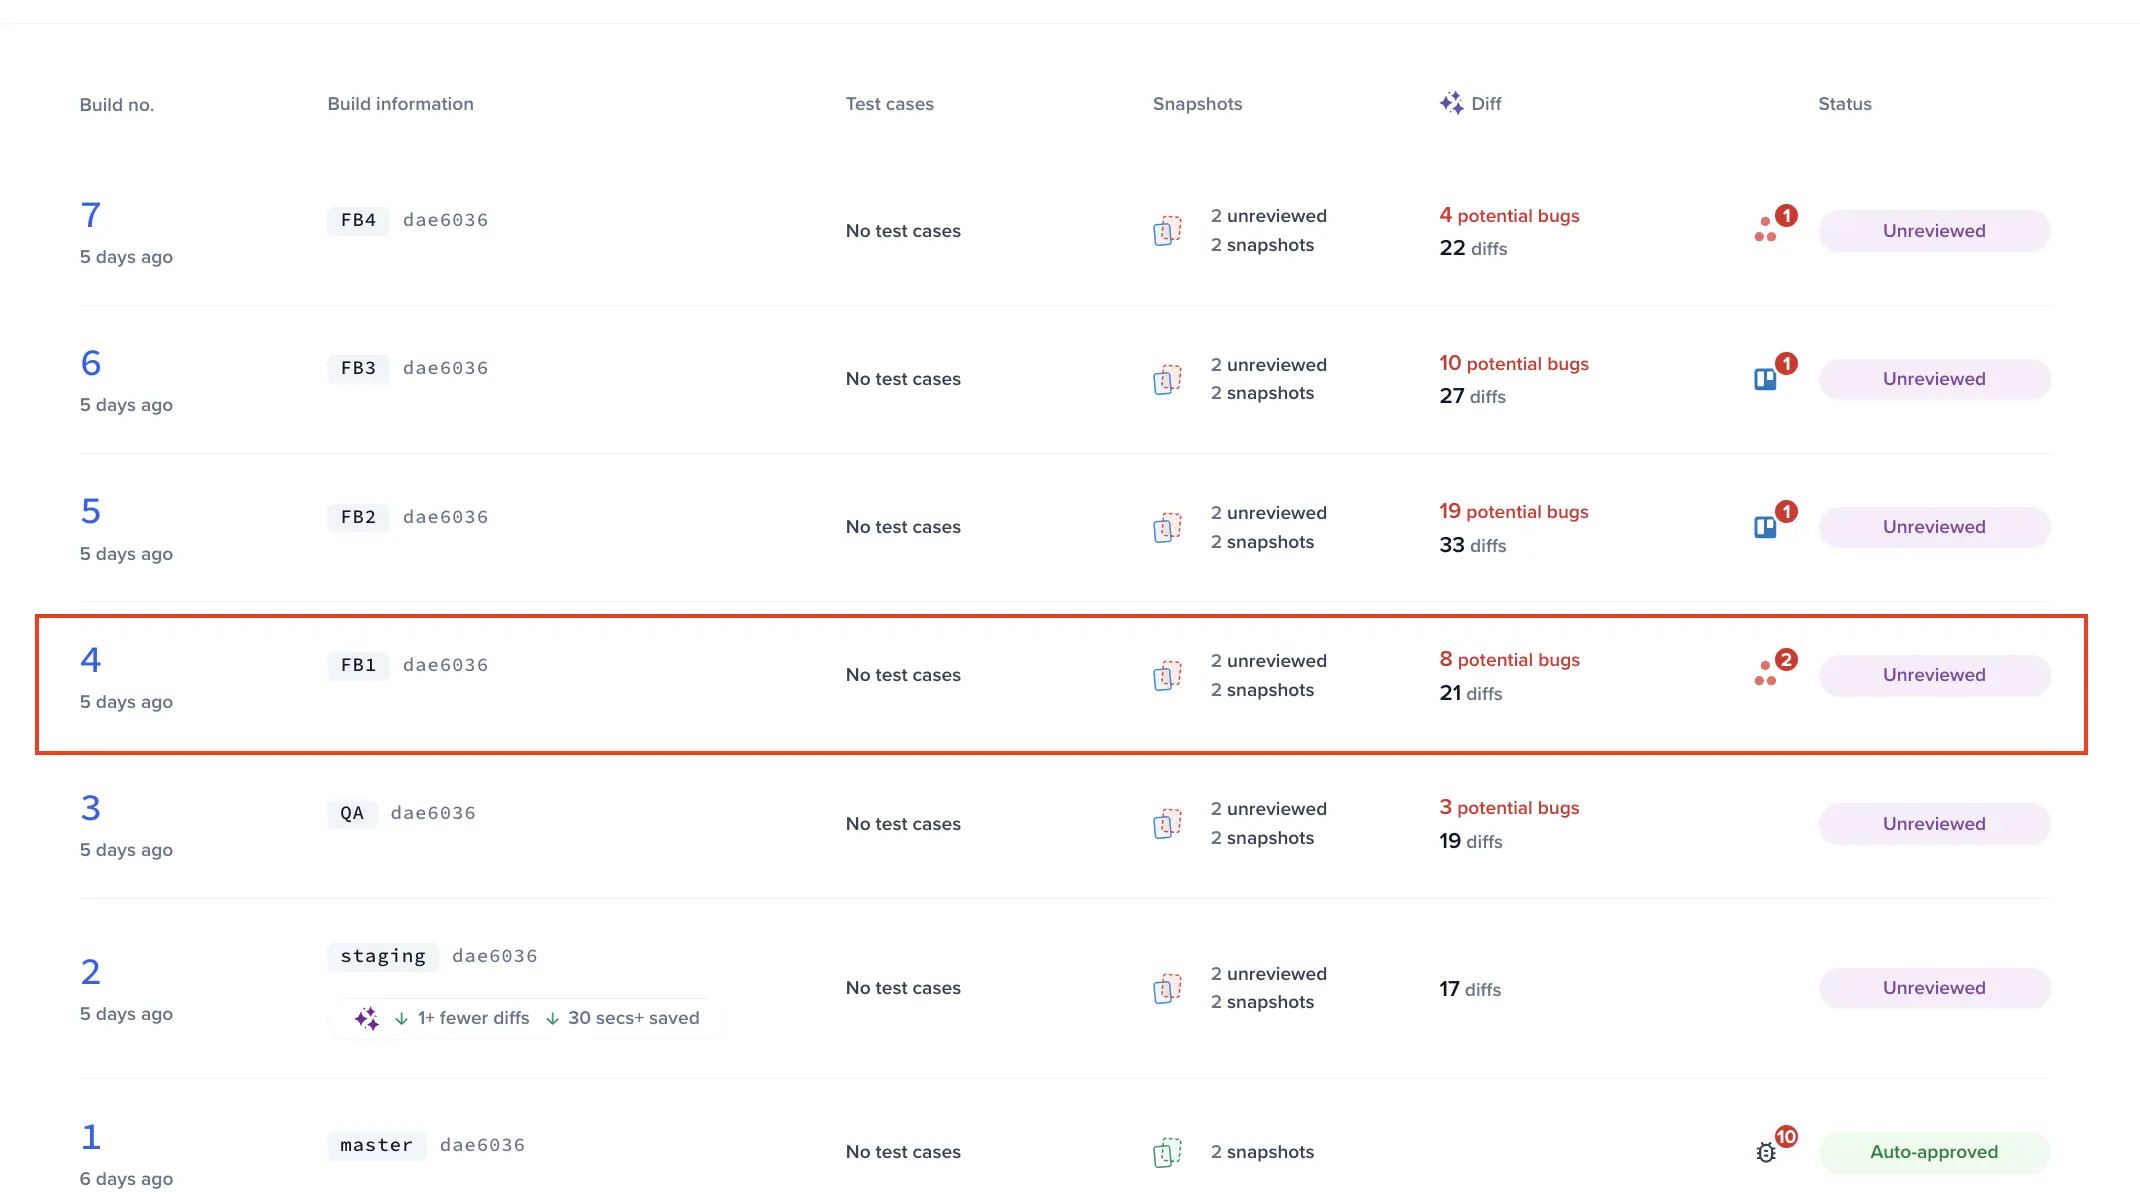Click '27 diffs' in build 6 row

point(1472,396)
